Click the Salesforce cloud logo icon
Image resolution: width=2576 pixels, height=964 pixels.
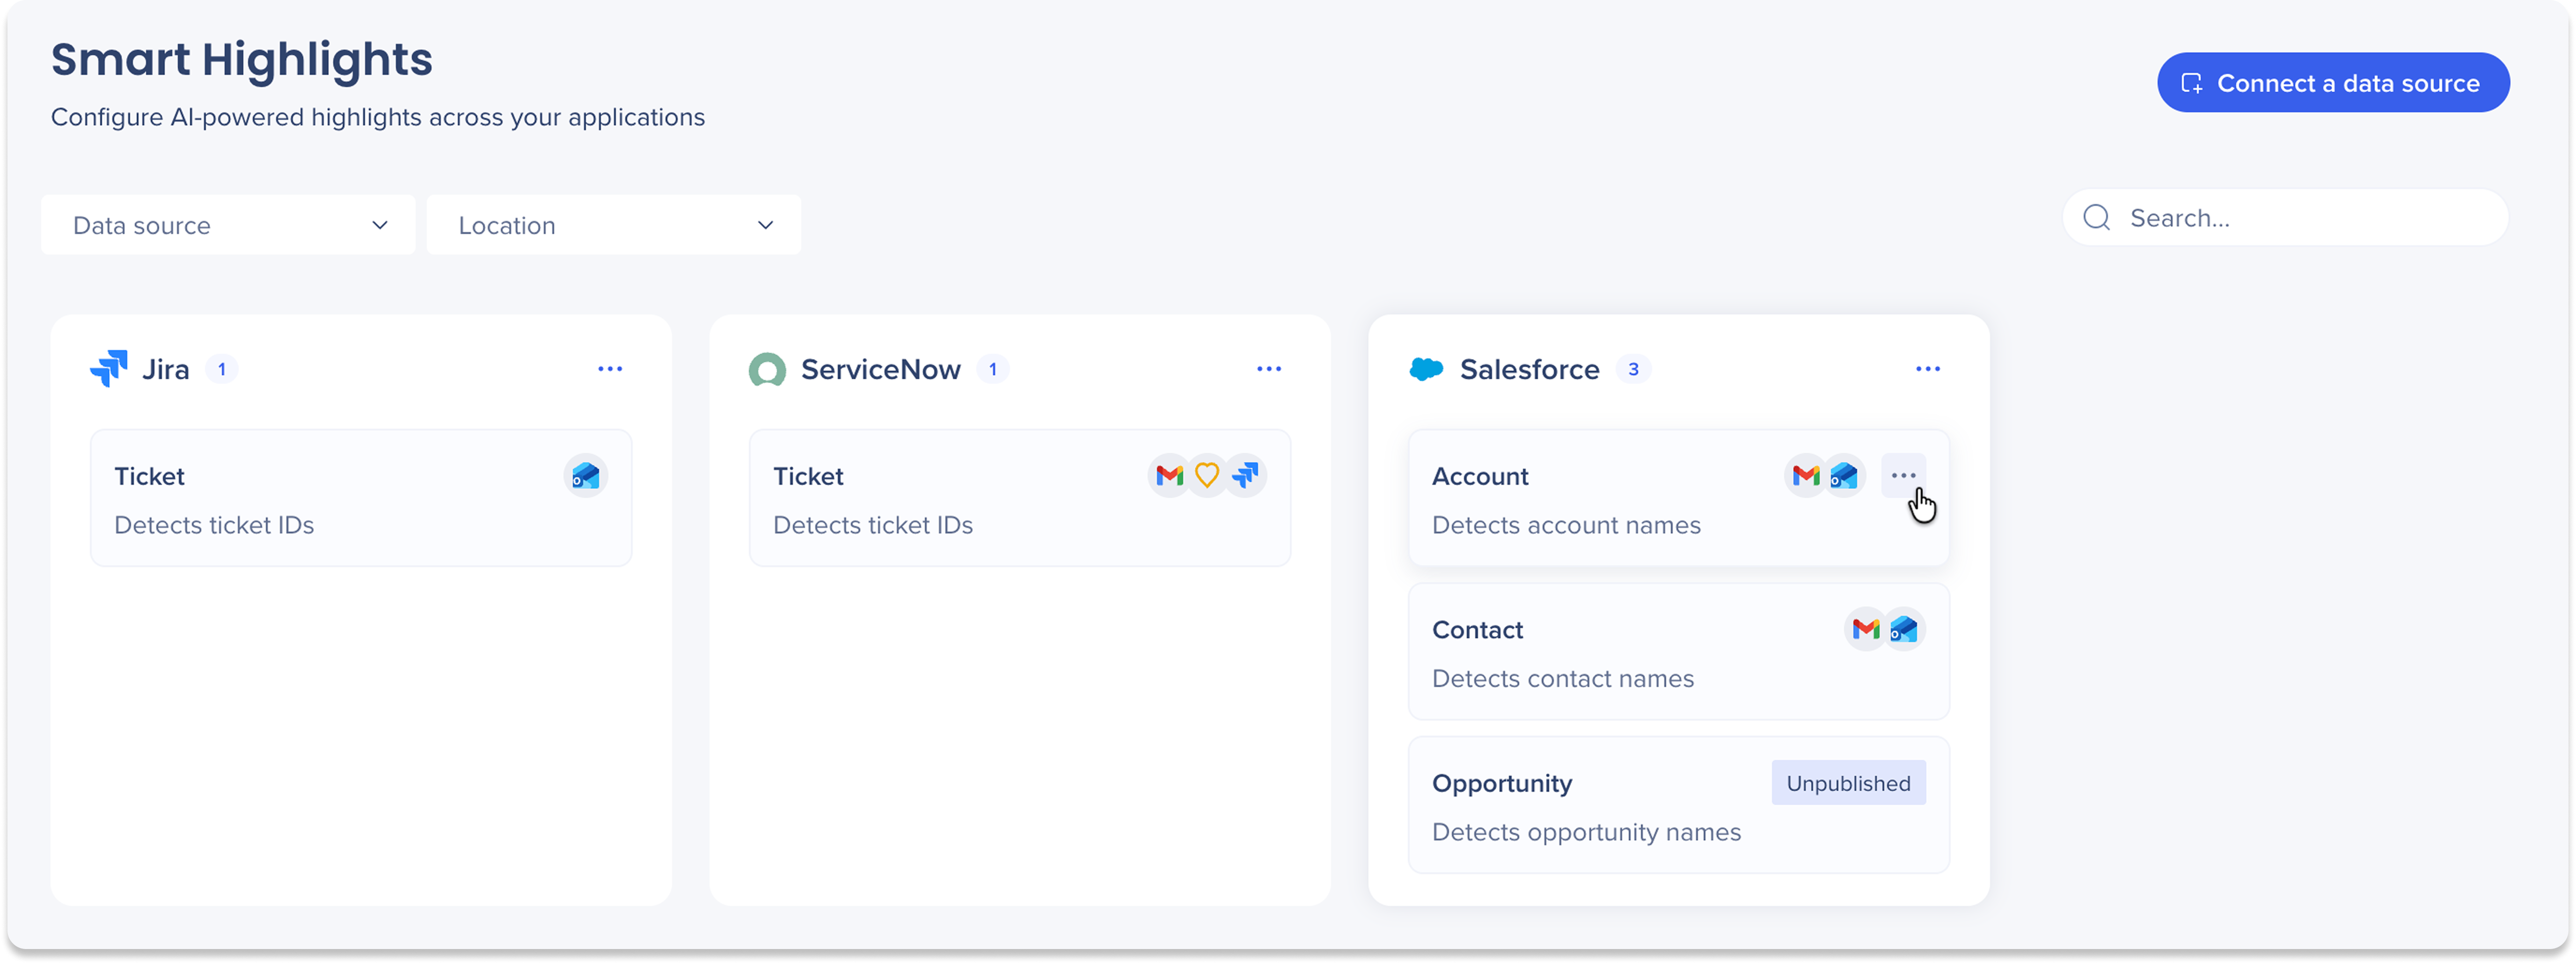[1426, 369]
